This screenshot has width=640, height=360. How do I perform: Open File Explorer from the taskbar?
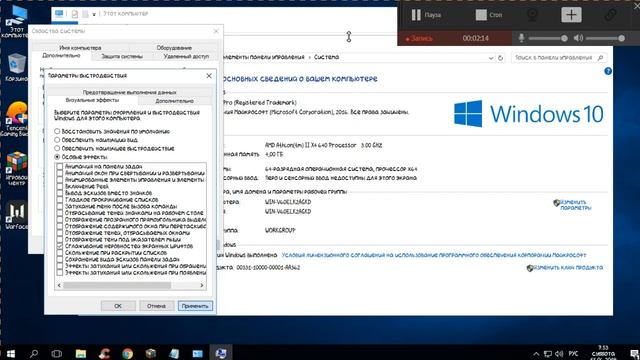tap(80, 353)
